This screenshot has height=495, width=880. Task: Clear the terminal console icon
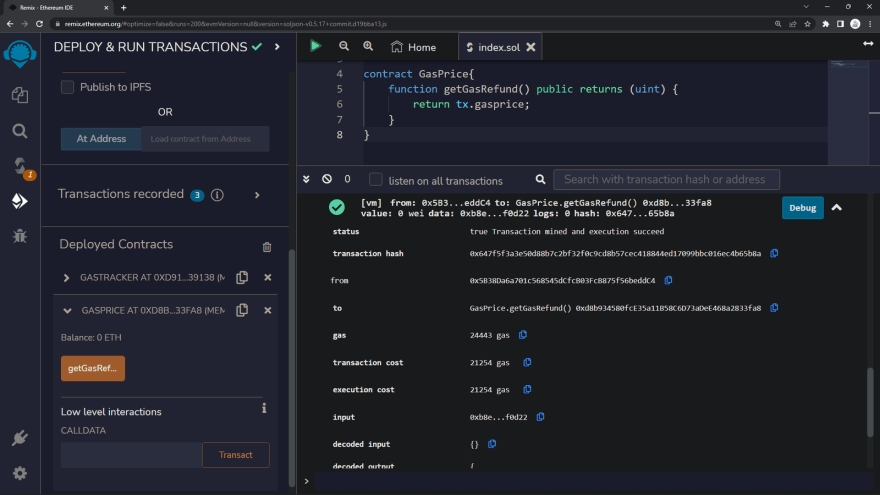pyautogui.click(x=327, y=179)
